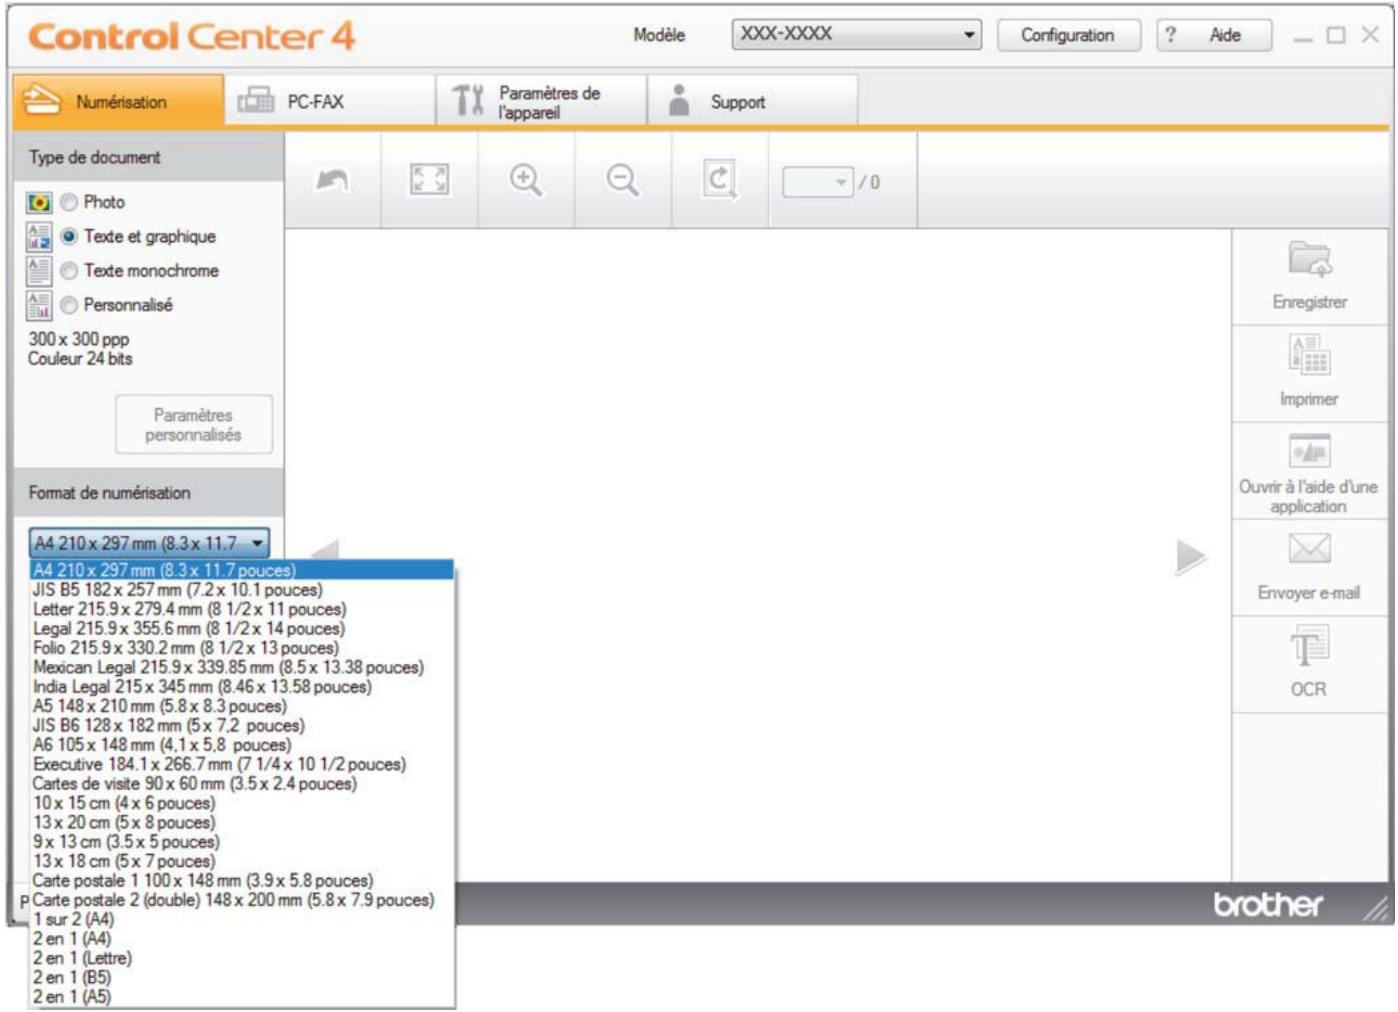Select Cartes de visite 90 x 60 mm
This screenshot has width=1398, height=1012.
click(x=241, y=784)
